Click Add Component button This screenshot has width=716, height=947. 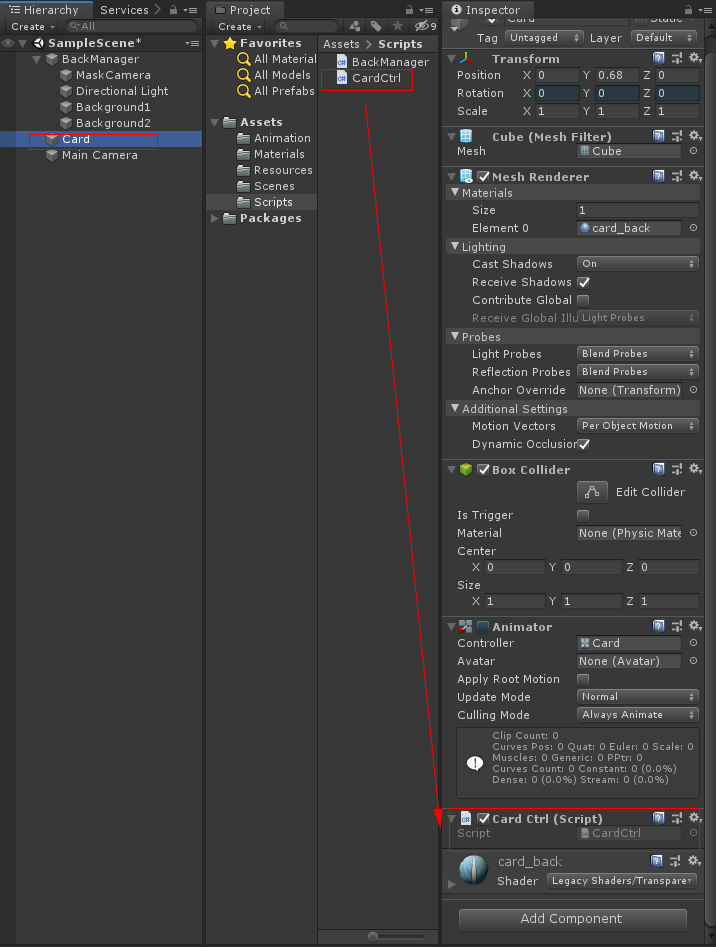point(572,919)
